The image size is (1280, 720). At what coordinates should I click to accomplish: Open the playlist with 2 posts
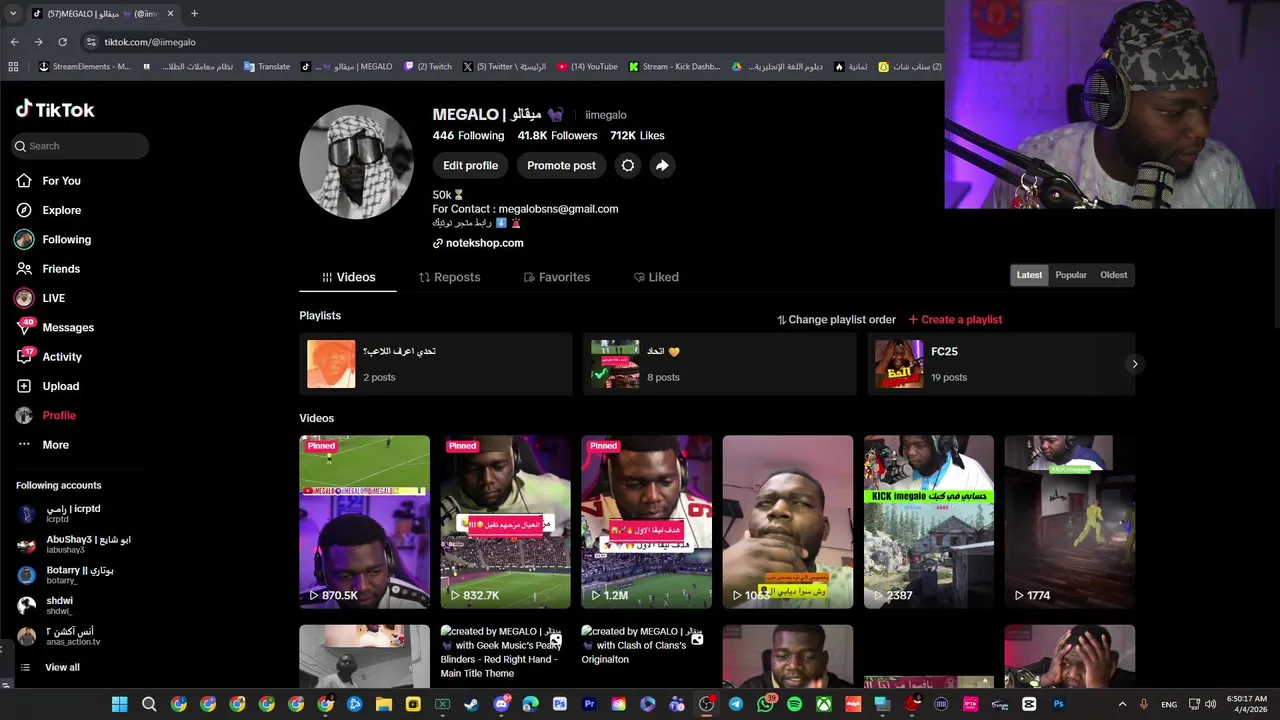click(435, 364)
